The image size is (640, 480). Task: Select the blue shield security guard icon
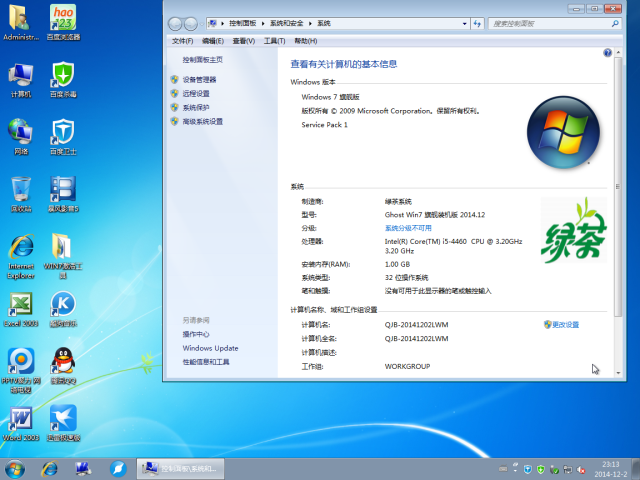click(x=63, y=137)
